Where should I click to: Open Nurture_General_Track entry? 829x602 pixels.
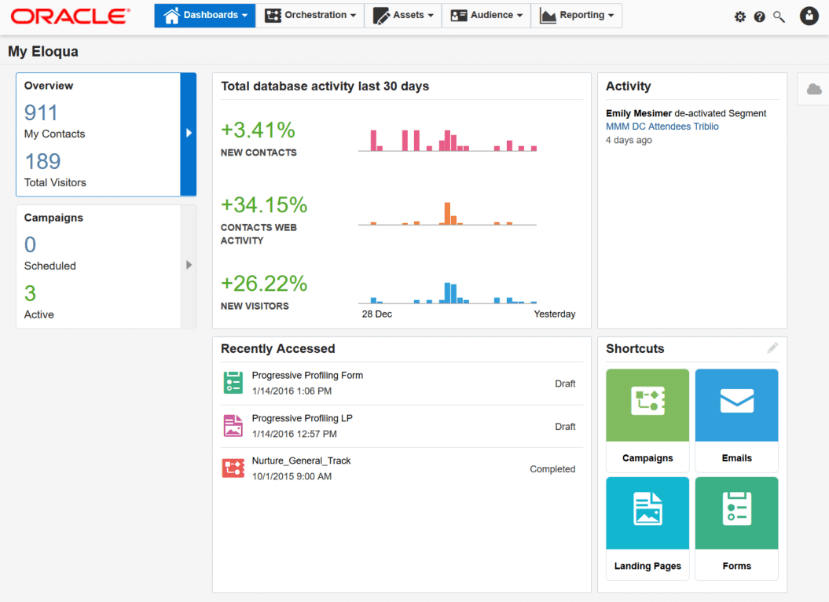(x=402, y=469)
